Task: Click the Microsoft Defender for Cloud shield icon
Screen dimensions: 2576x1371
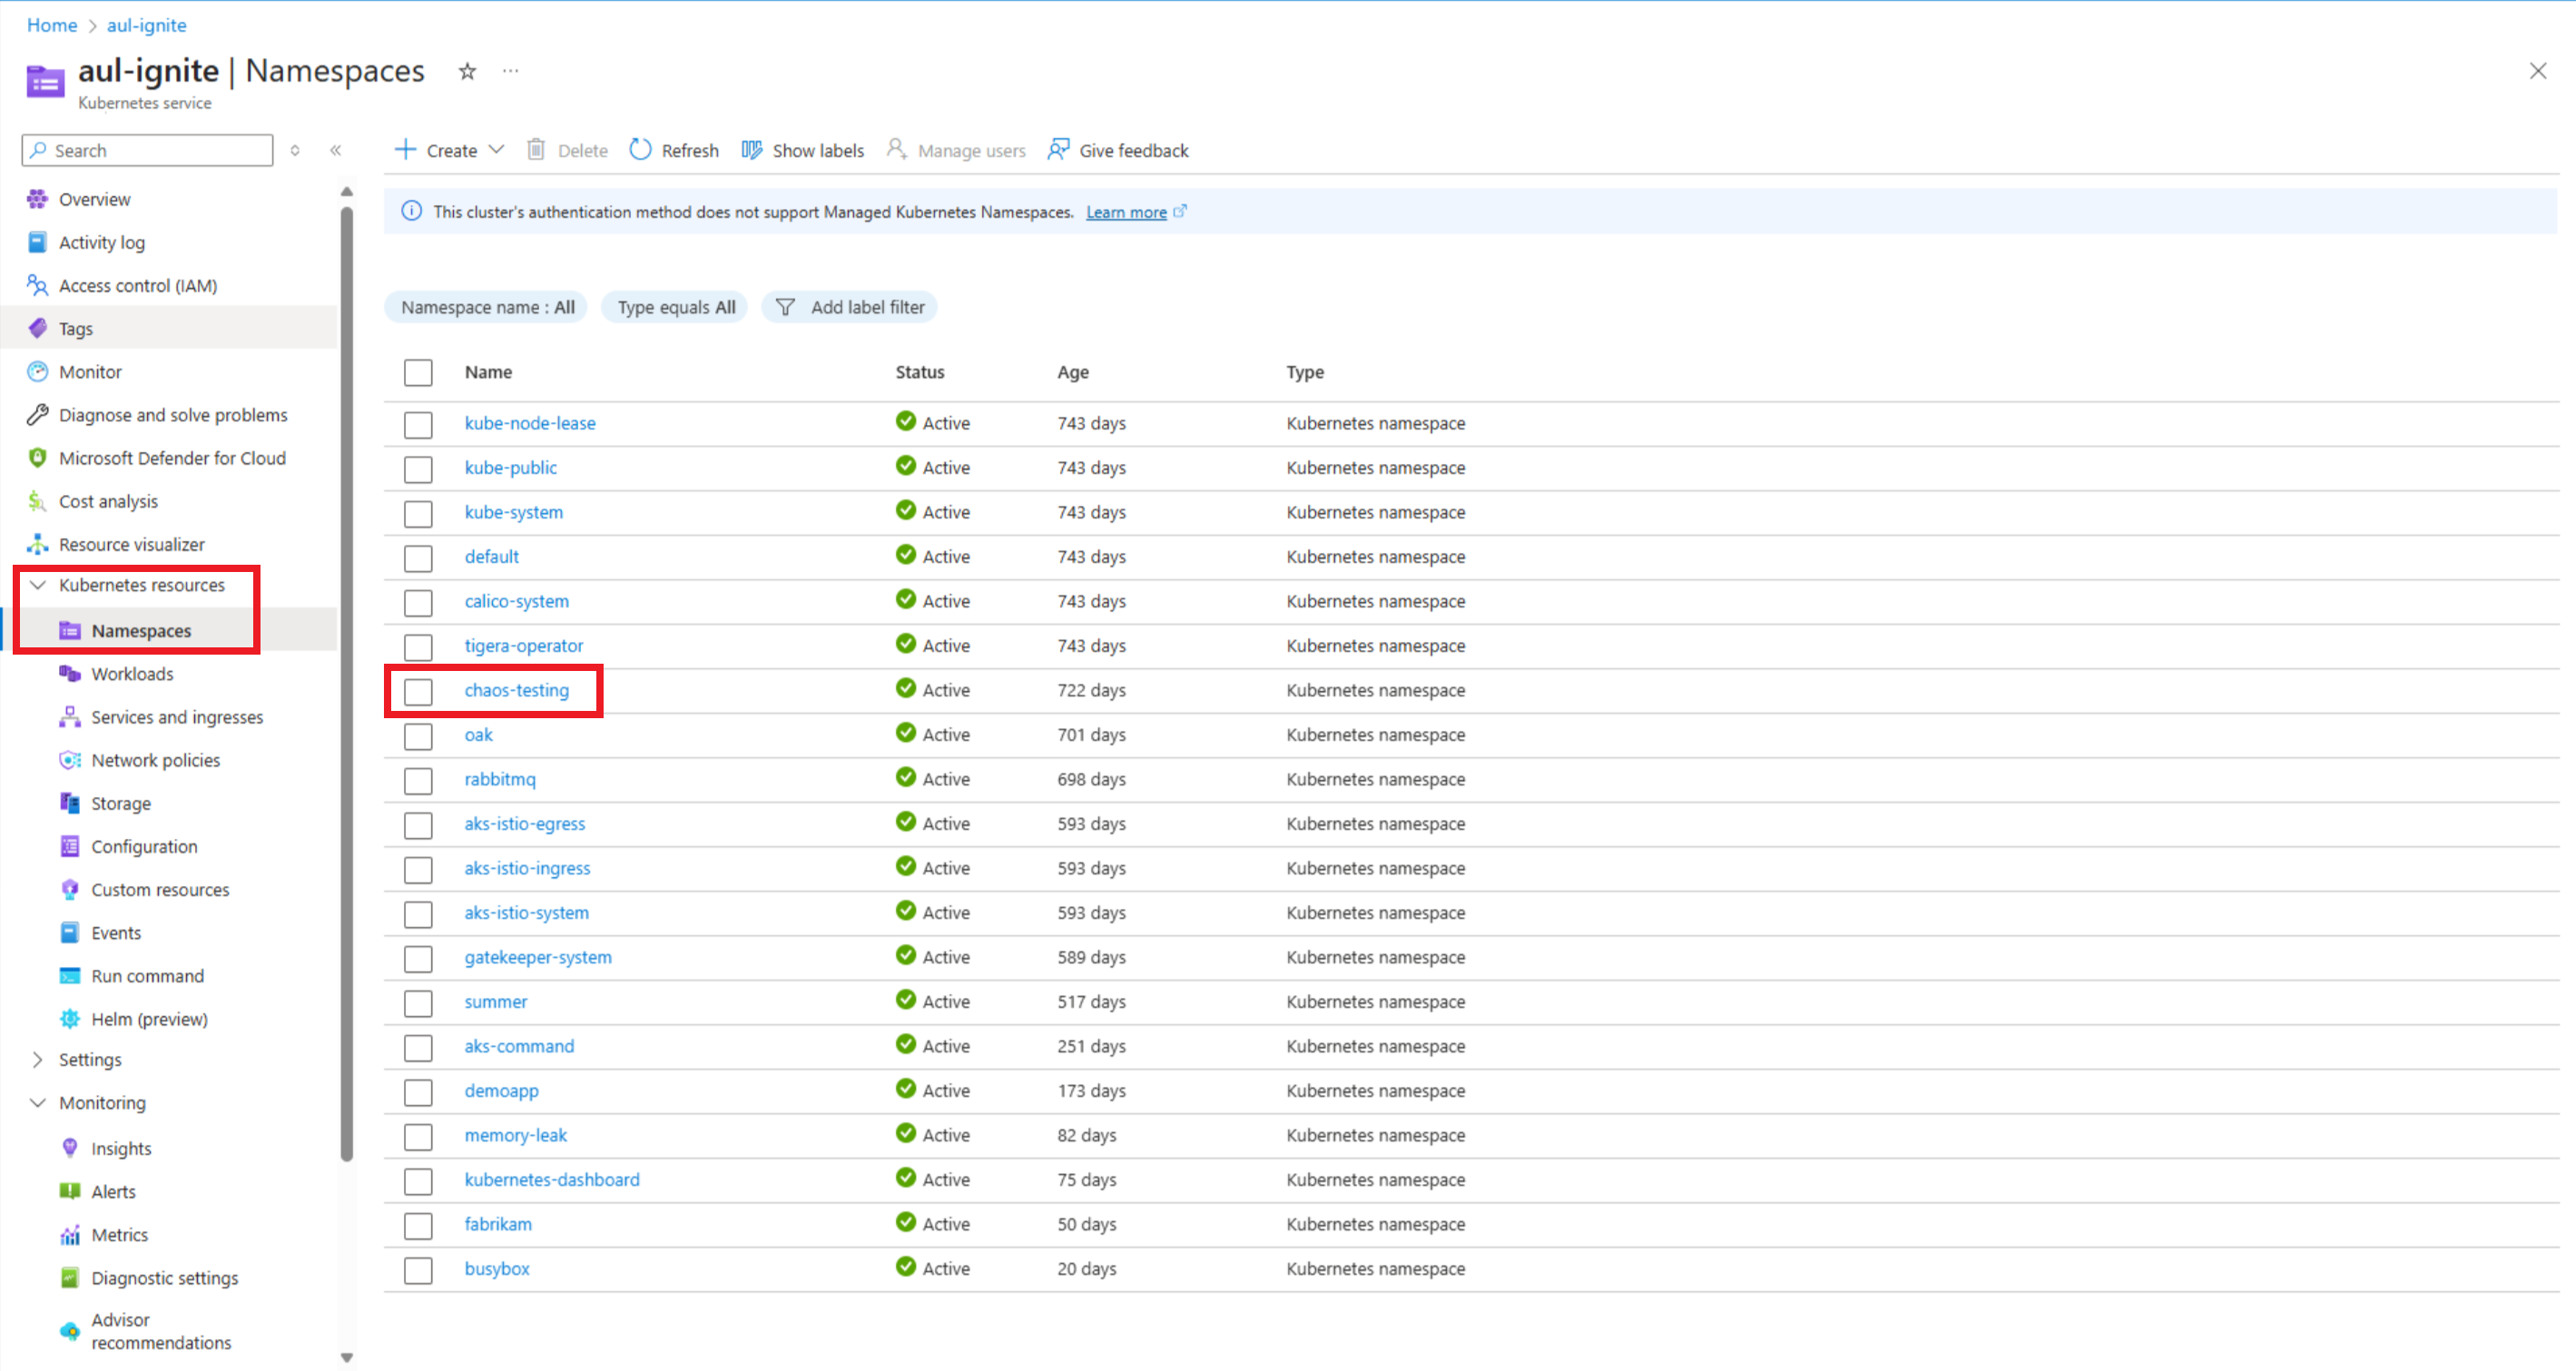Action: click(38, 458)
